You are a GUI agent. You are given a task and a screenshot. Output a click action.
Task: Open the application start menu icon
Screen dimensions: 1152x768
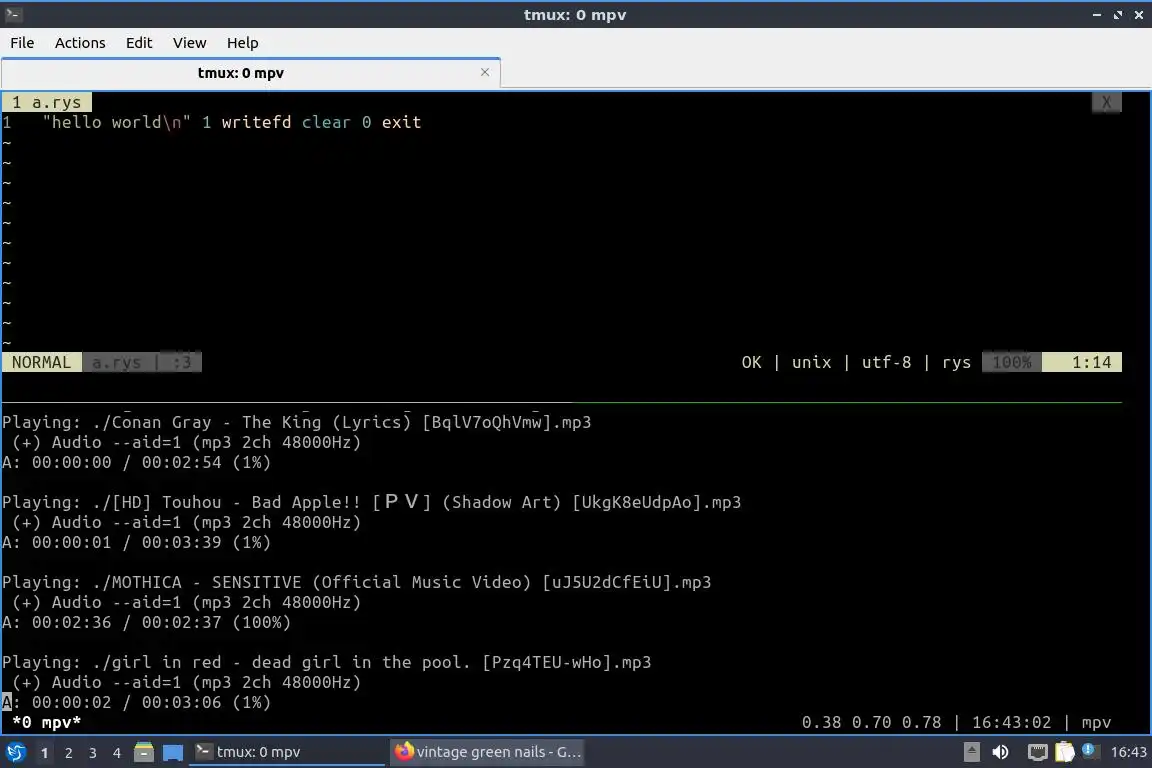click(x=15, y=752)
